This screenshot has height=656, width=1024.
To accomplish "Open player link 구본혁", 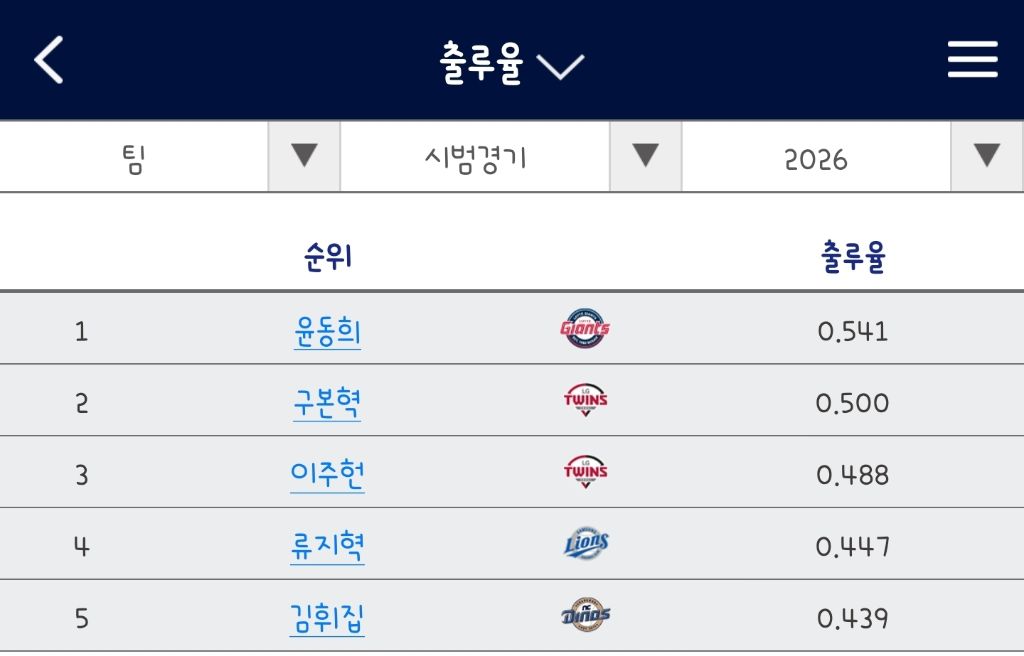I will click(x=327, y=403).
